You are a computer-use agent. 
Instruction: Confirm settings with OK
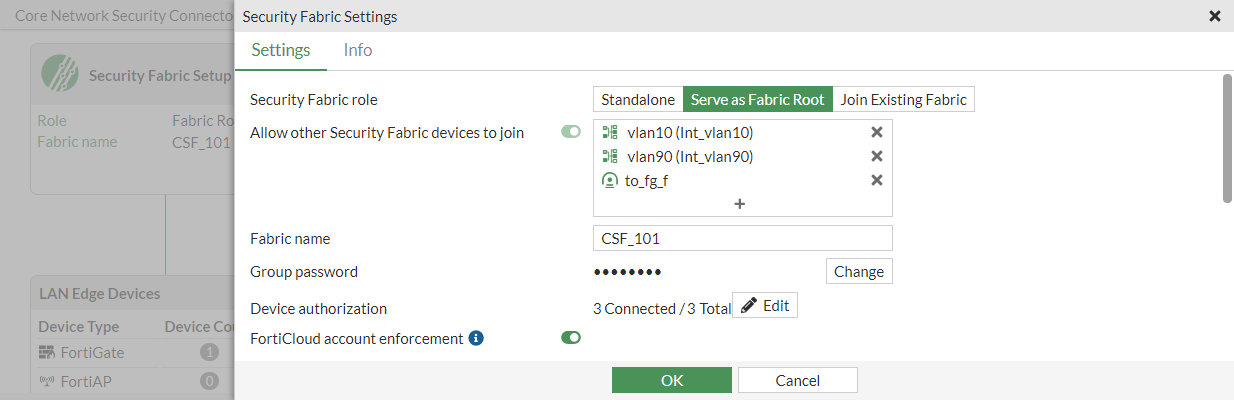click(x=671, y=380)
